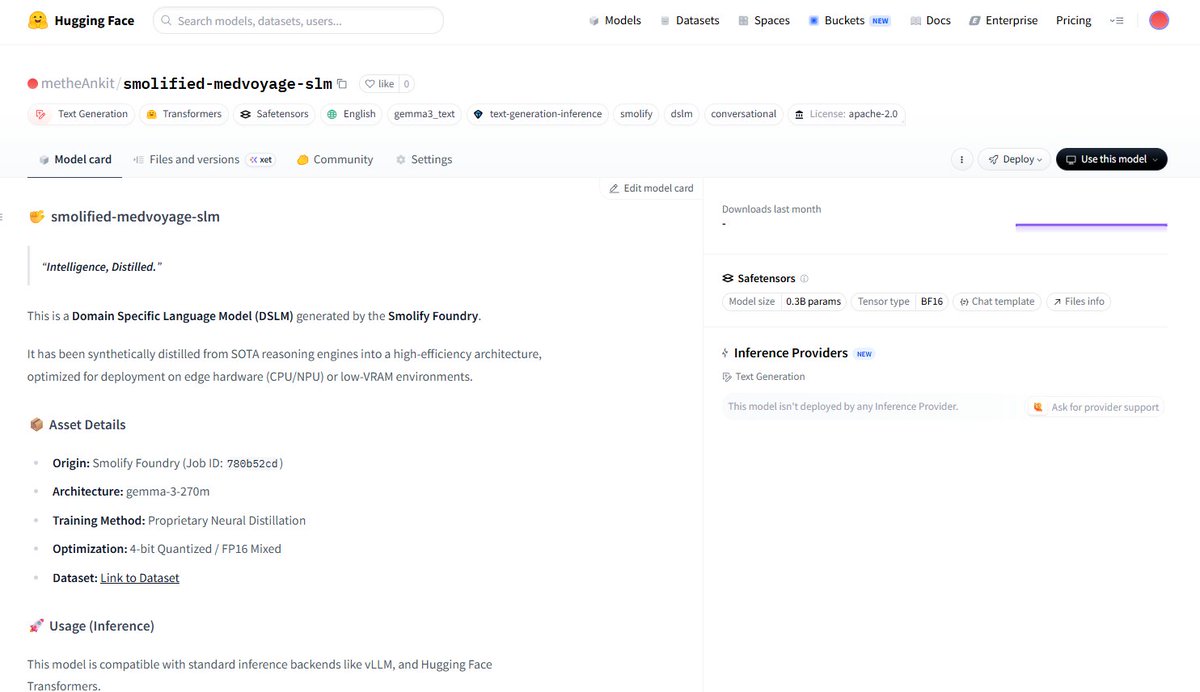
Task: Click the Architecture gemma-3-270m line
Action: point(131,492)
